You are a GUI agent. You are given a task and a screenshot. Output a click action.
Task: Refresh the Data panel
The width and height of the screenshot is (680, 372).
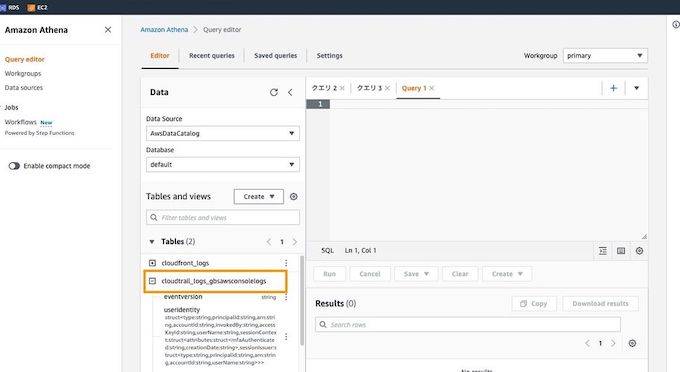pyautogui.click(x=274, y=92)
